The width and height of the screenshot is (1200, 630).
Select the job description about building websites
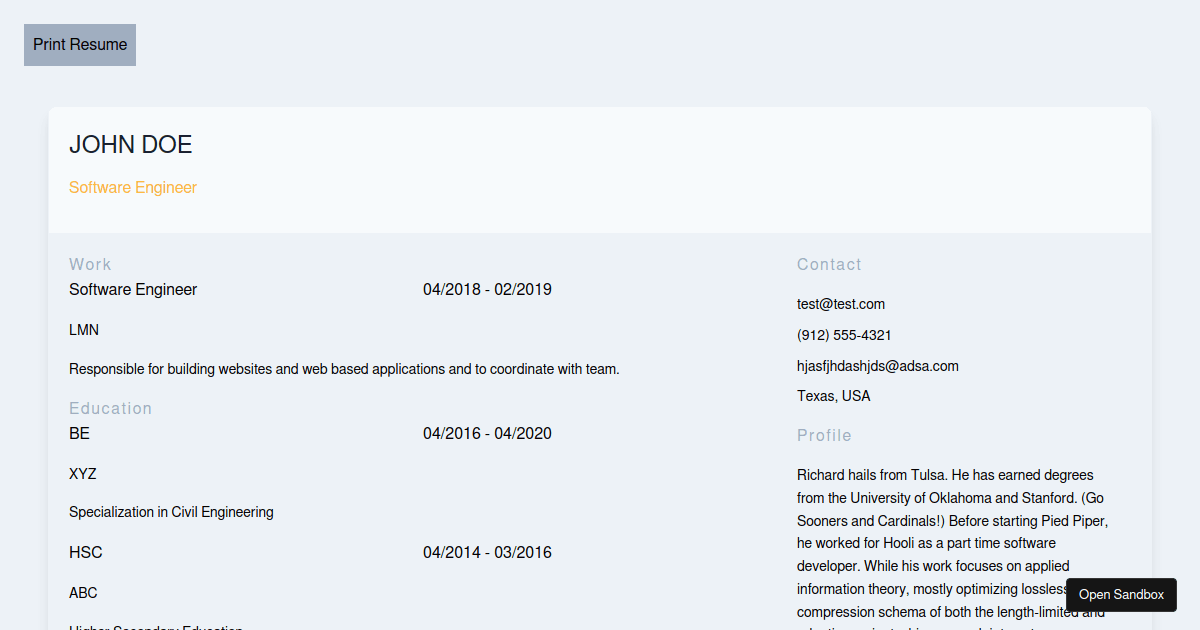click(x=344, y=369)
